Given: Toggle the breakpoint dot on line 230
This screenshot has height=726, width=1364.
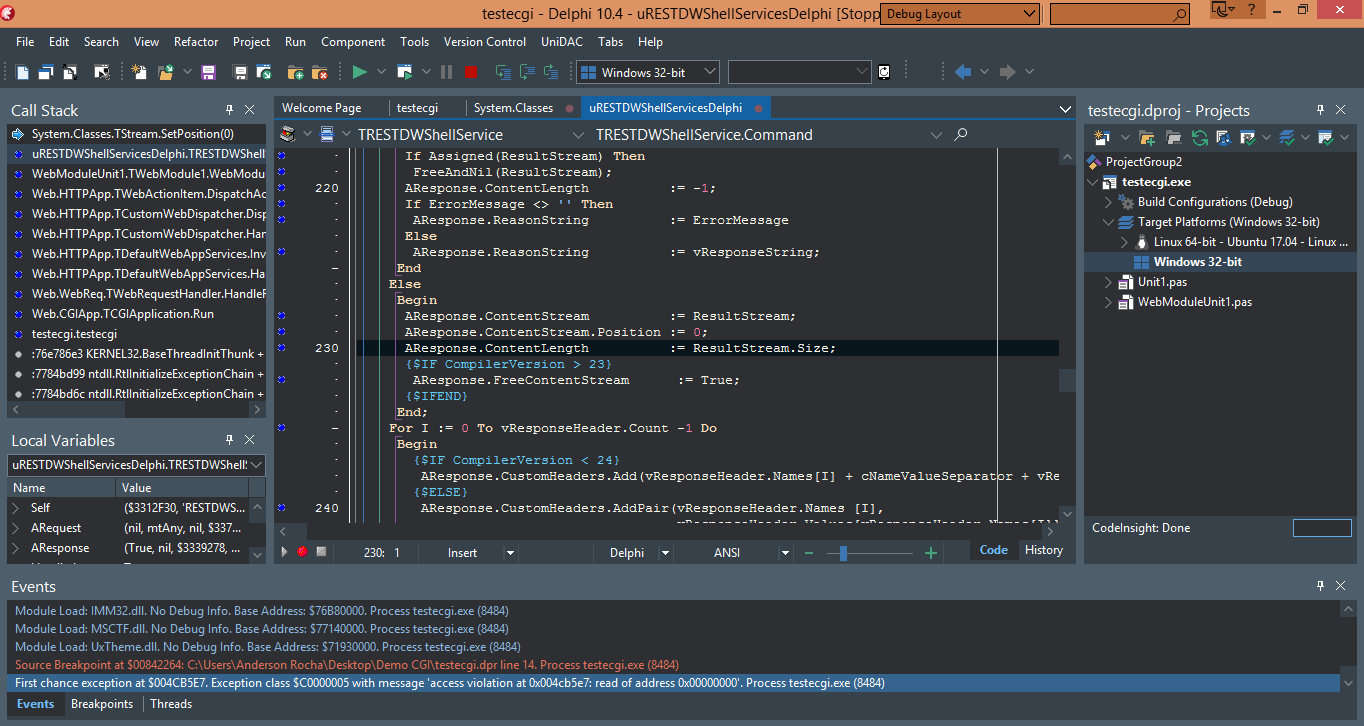Looking at the screenshot, I should pyautogui.click(x=281, y=348).
